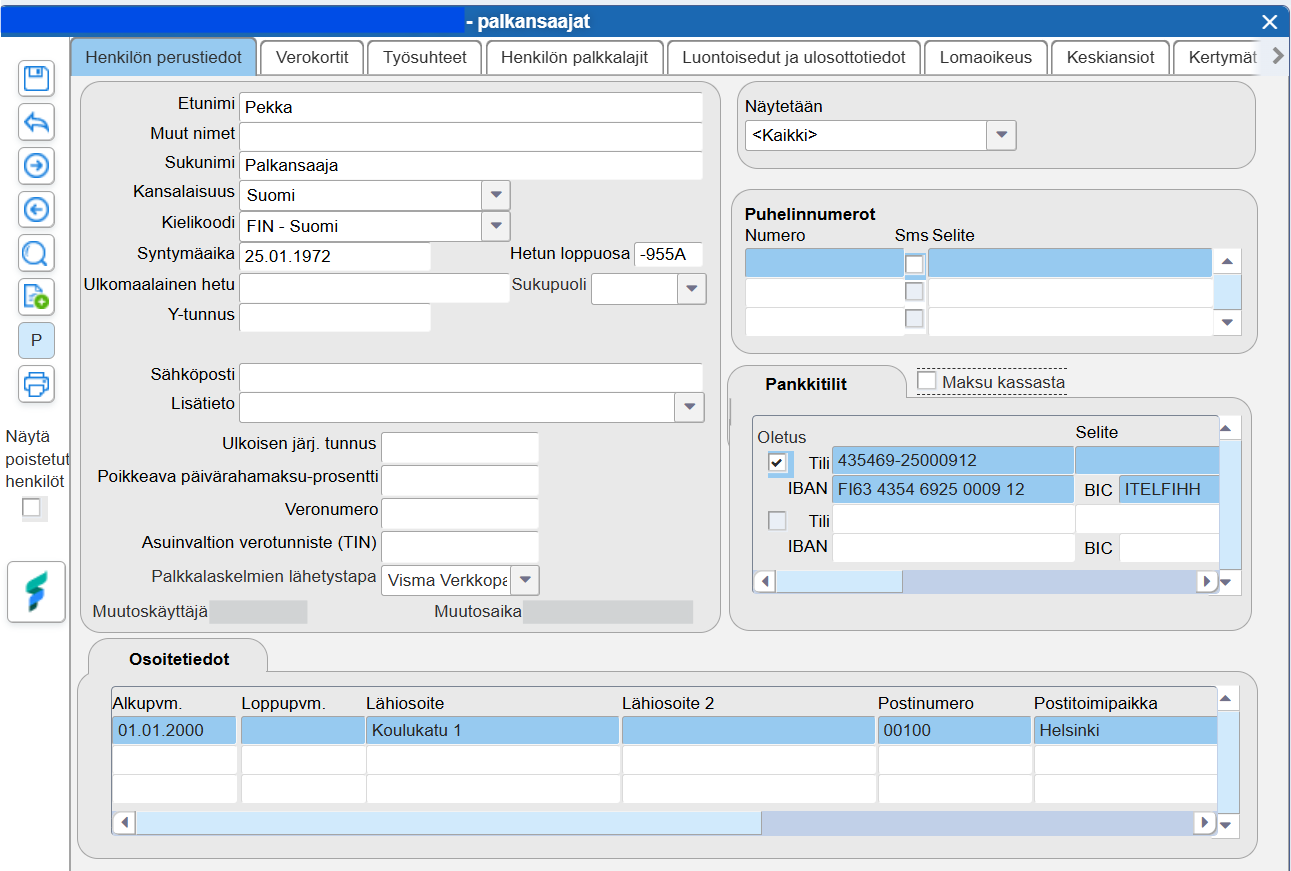Enable the Näytä poistetut henkilöt checkbox

(32, 508)
